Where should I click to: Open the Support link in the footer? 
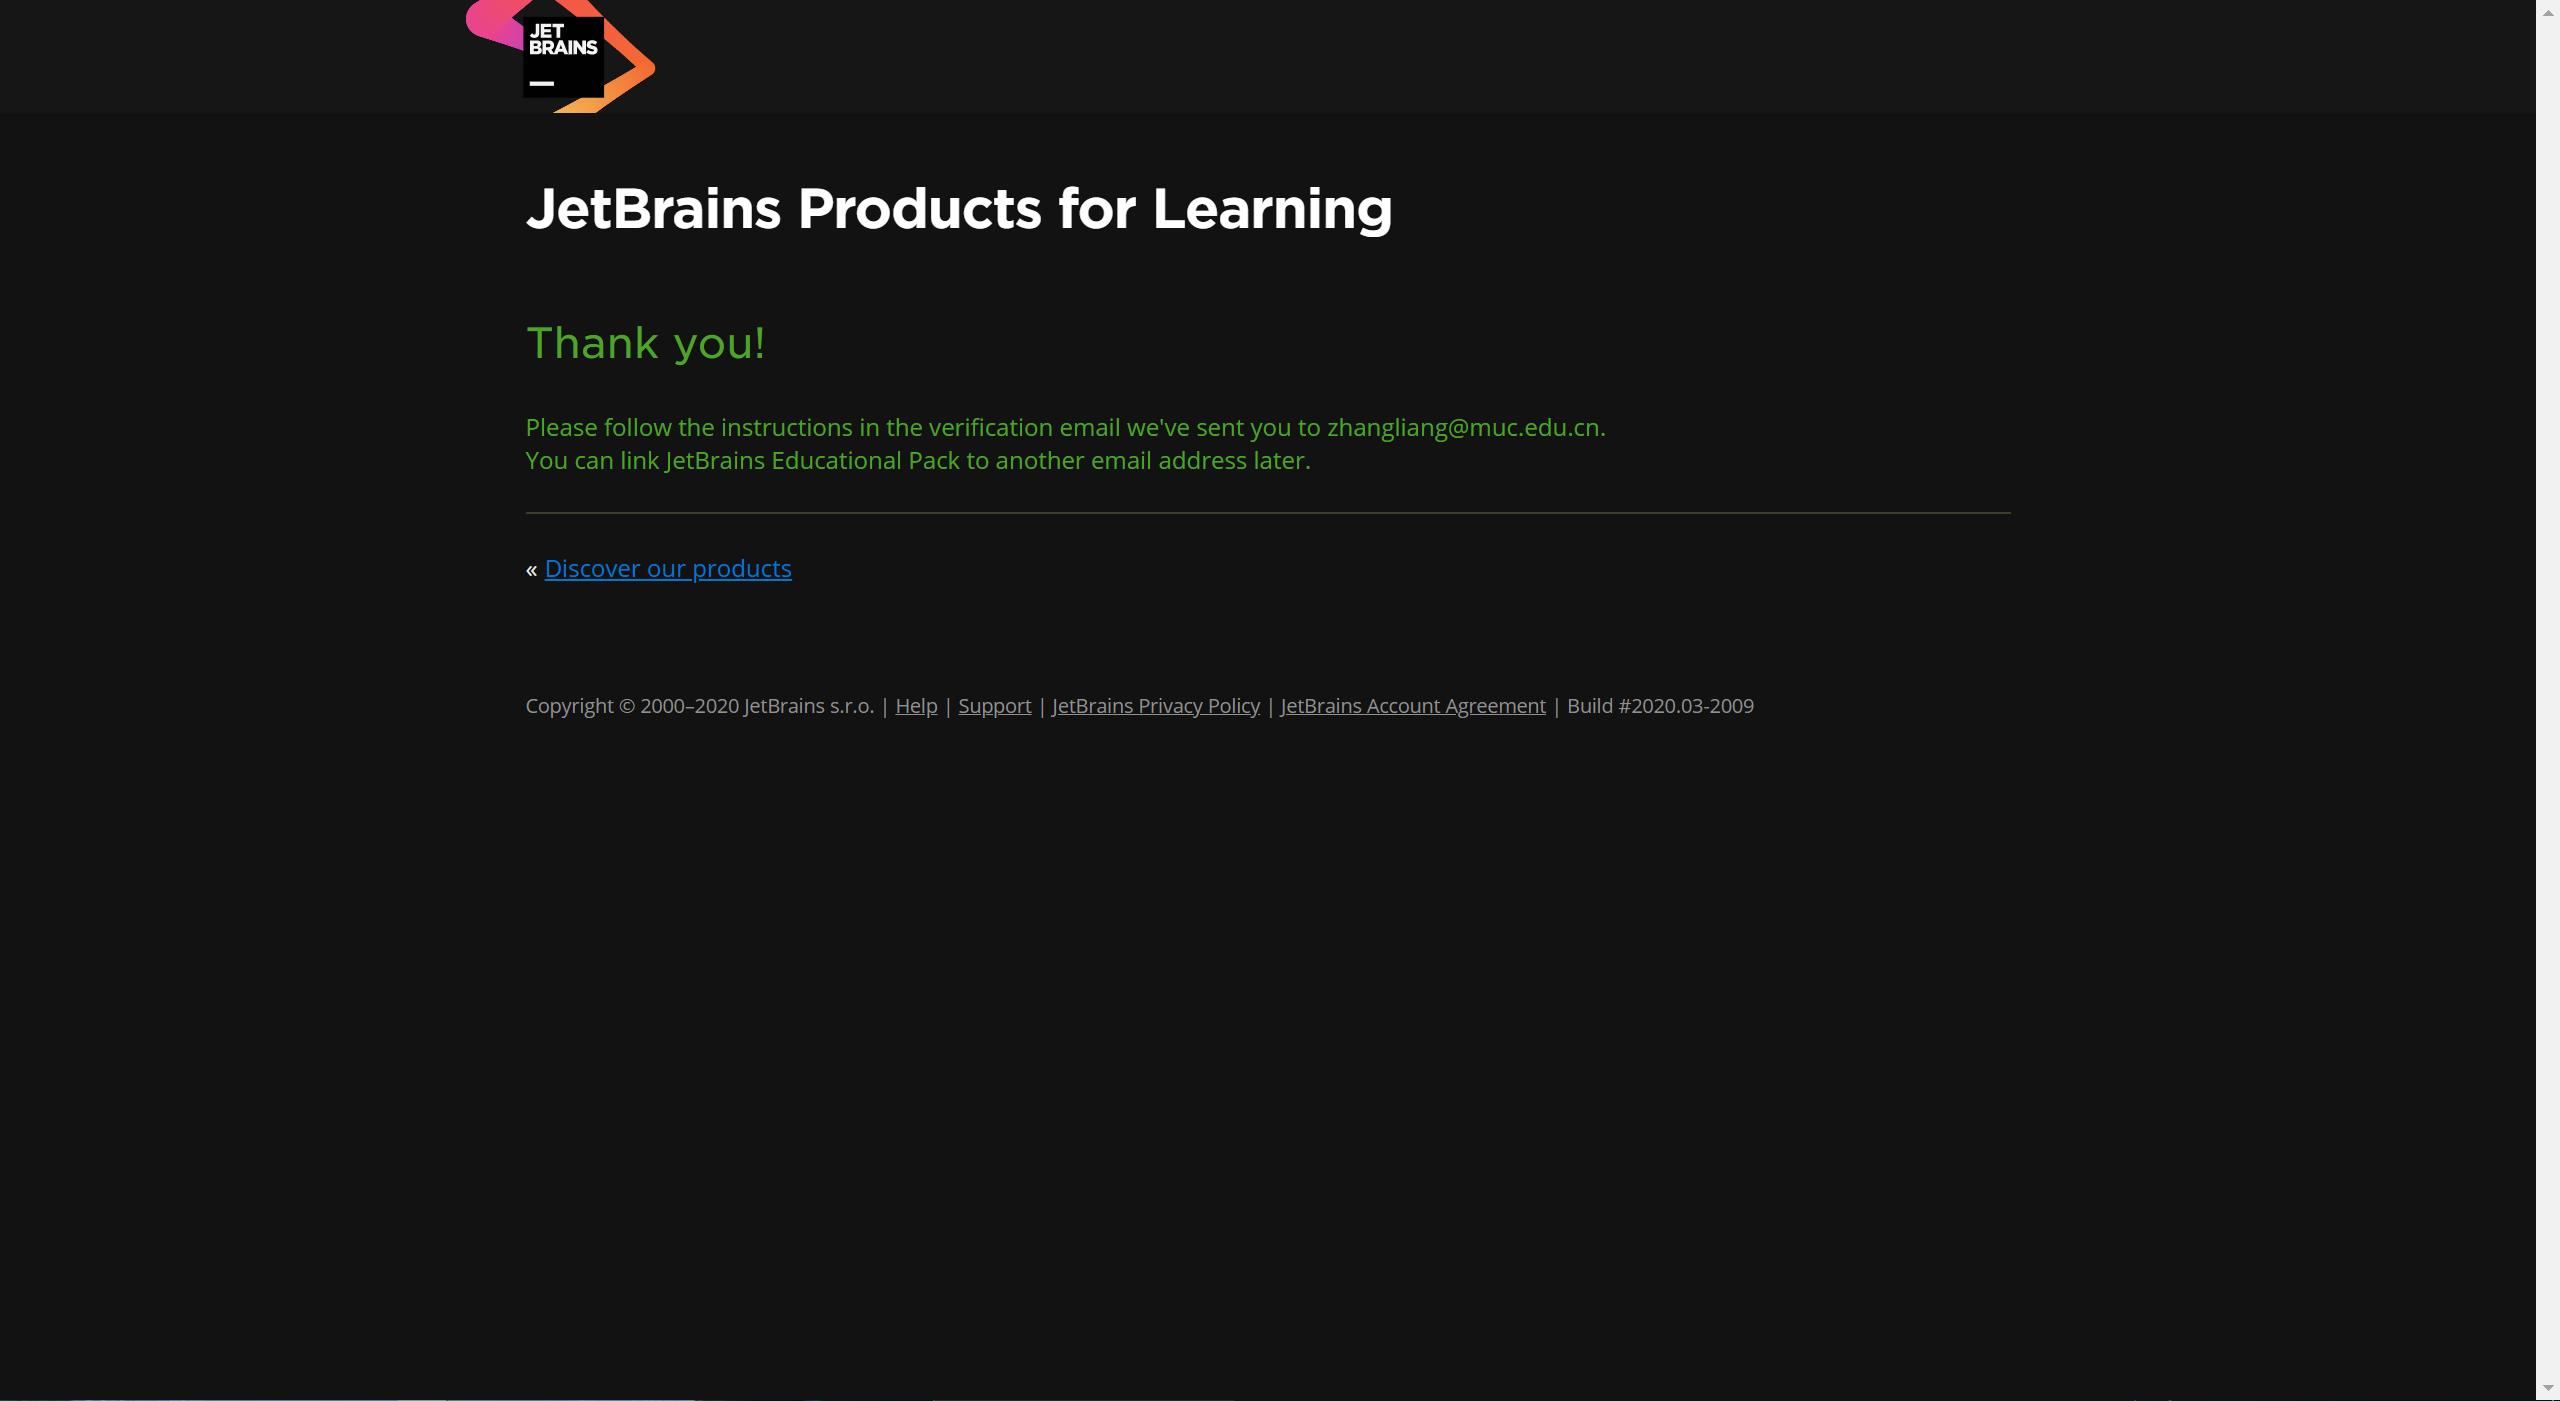pyautogui.click(x=994, y=706)
